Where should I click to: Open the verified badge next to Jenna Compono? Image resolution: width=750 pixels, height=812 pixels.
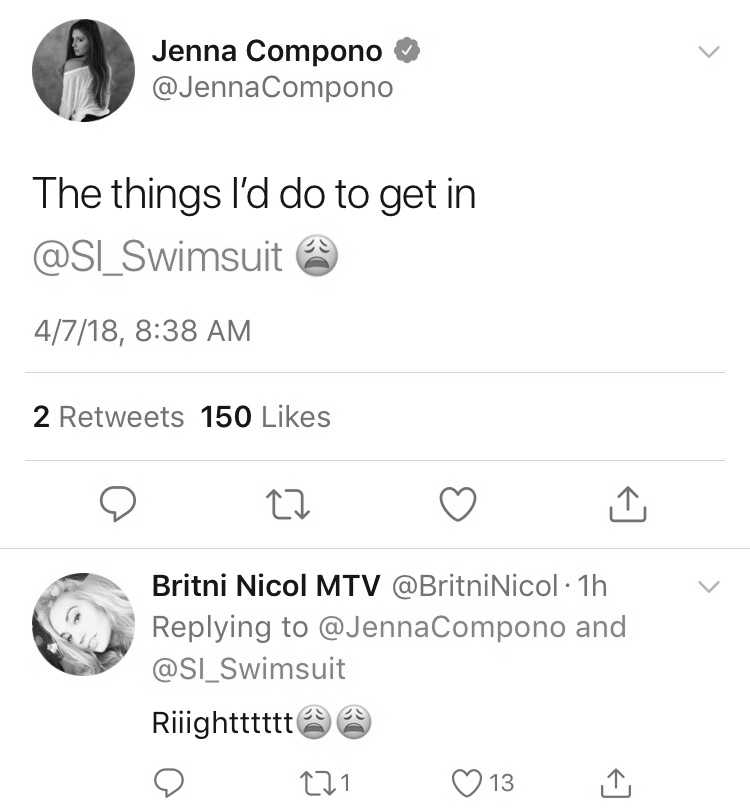click(407, 51)
